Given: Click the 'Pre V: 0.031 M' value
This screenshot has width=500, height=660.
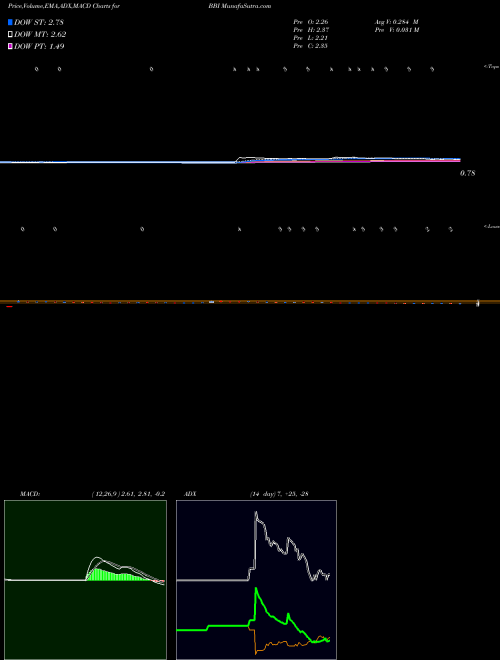Looking at the screenshot, I should (x=397, y=30).
